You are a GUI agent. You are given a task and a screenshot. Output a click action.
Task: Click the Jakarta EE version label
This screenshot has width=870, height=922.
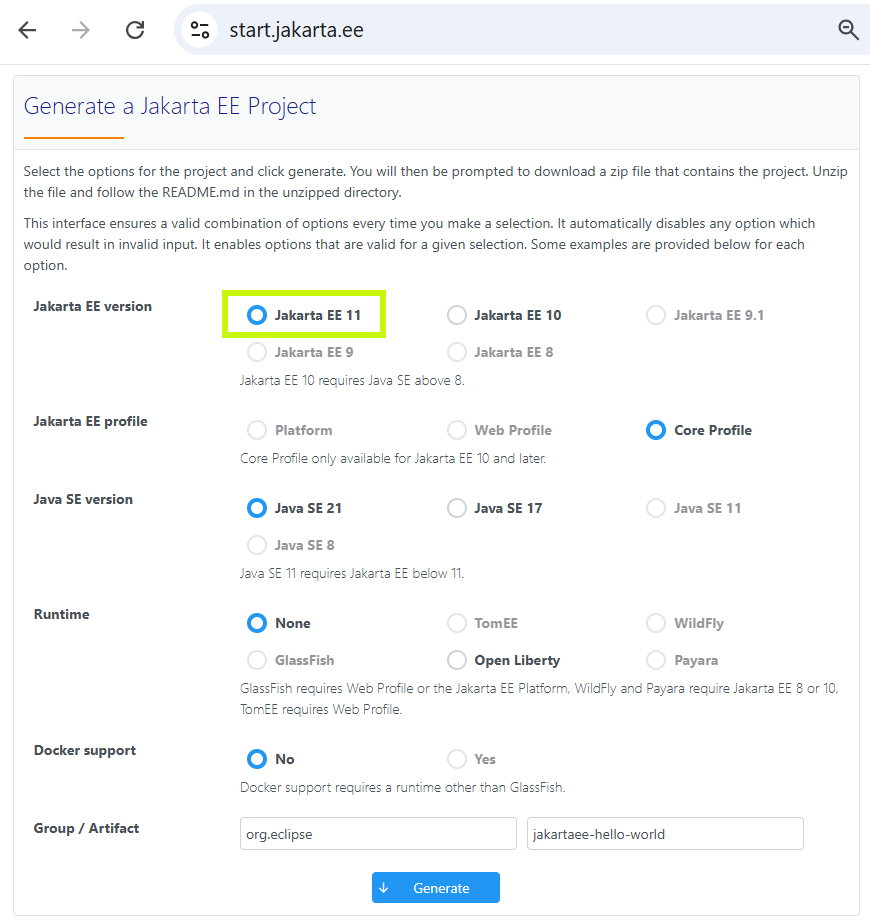[x=92, y=306]
